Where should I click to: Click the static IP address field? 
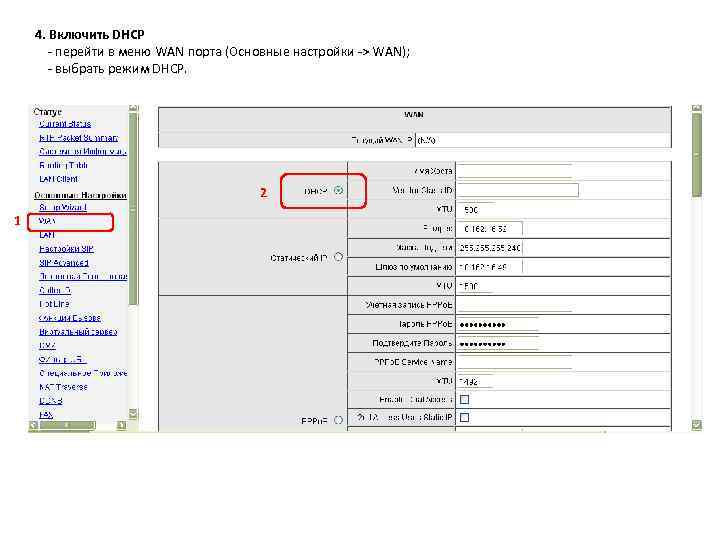click(489, 229)
